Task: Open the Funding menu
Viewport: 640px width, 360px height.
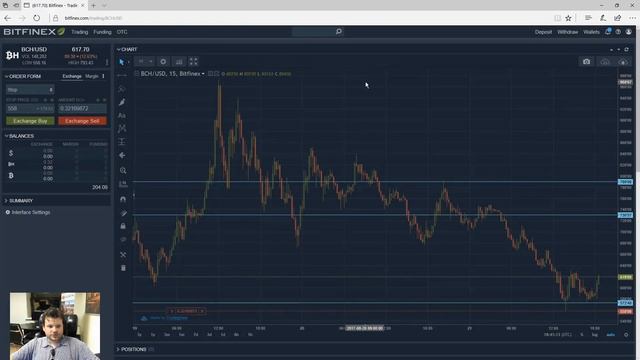Action: tap(102, 32)
